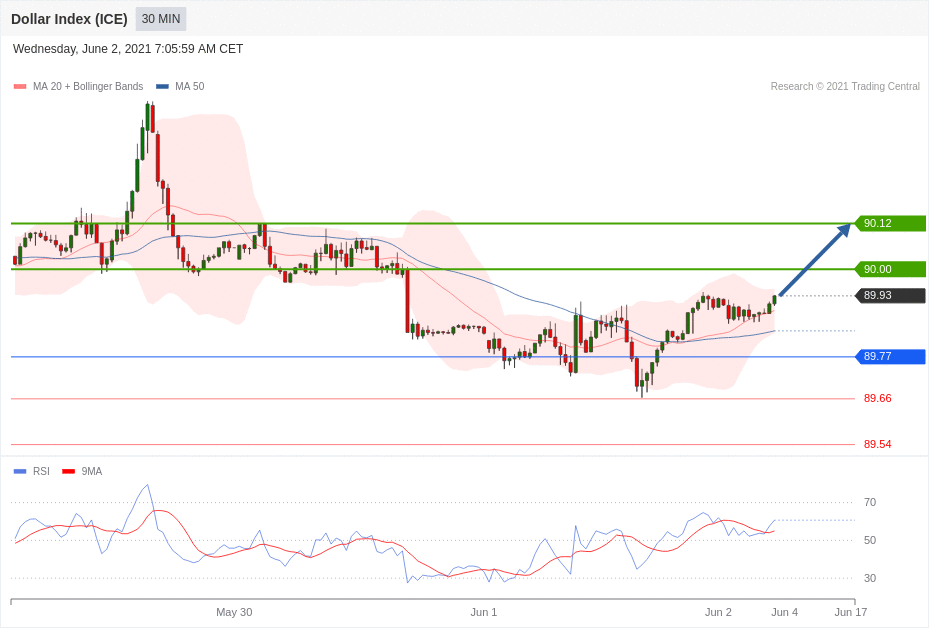Select the 89.77 blue pivot tag
This screenshot has height=629, width=929.
pos(890,356)
